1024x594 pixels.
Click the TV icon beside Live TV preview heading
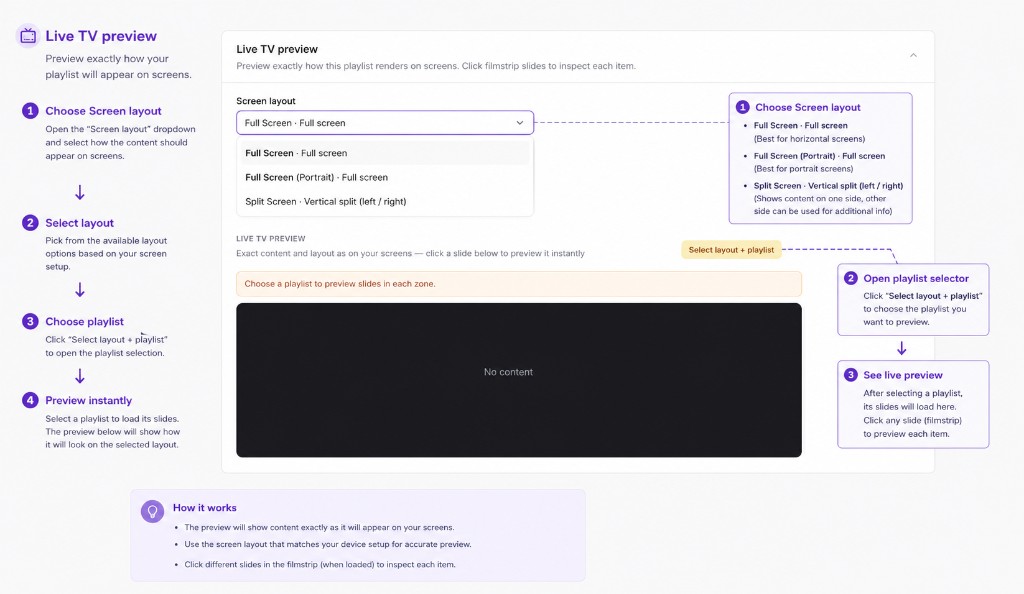coord(28,36)
